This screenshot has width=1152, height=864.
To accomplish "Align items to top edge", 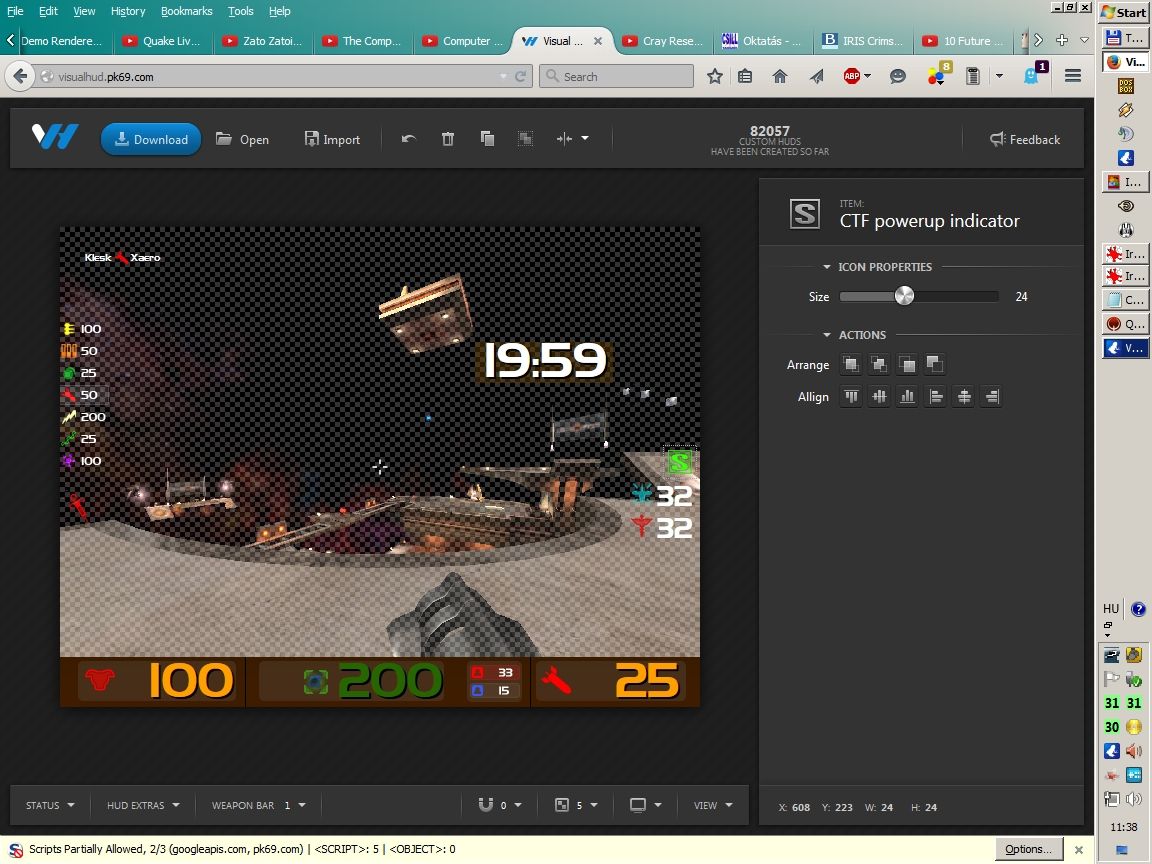I will [851, 397].
